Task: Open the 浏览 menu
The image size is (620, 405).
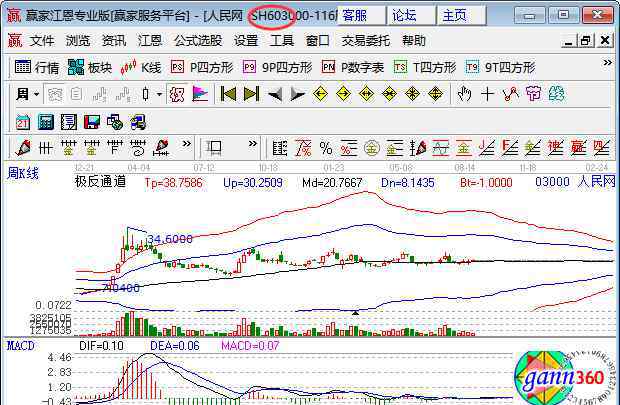Action: coord(78,40)
